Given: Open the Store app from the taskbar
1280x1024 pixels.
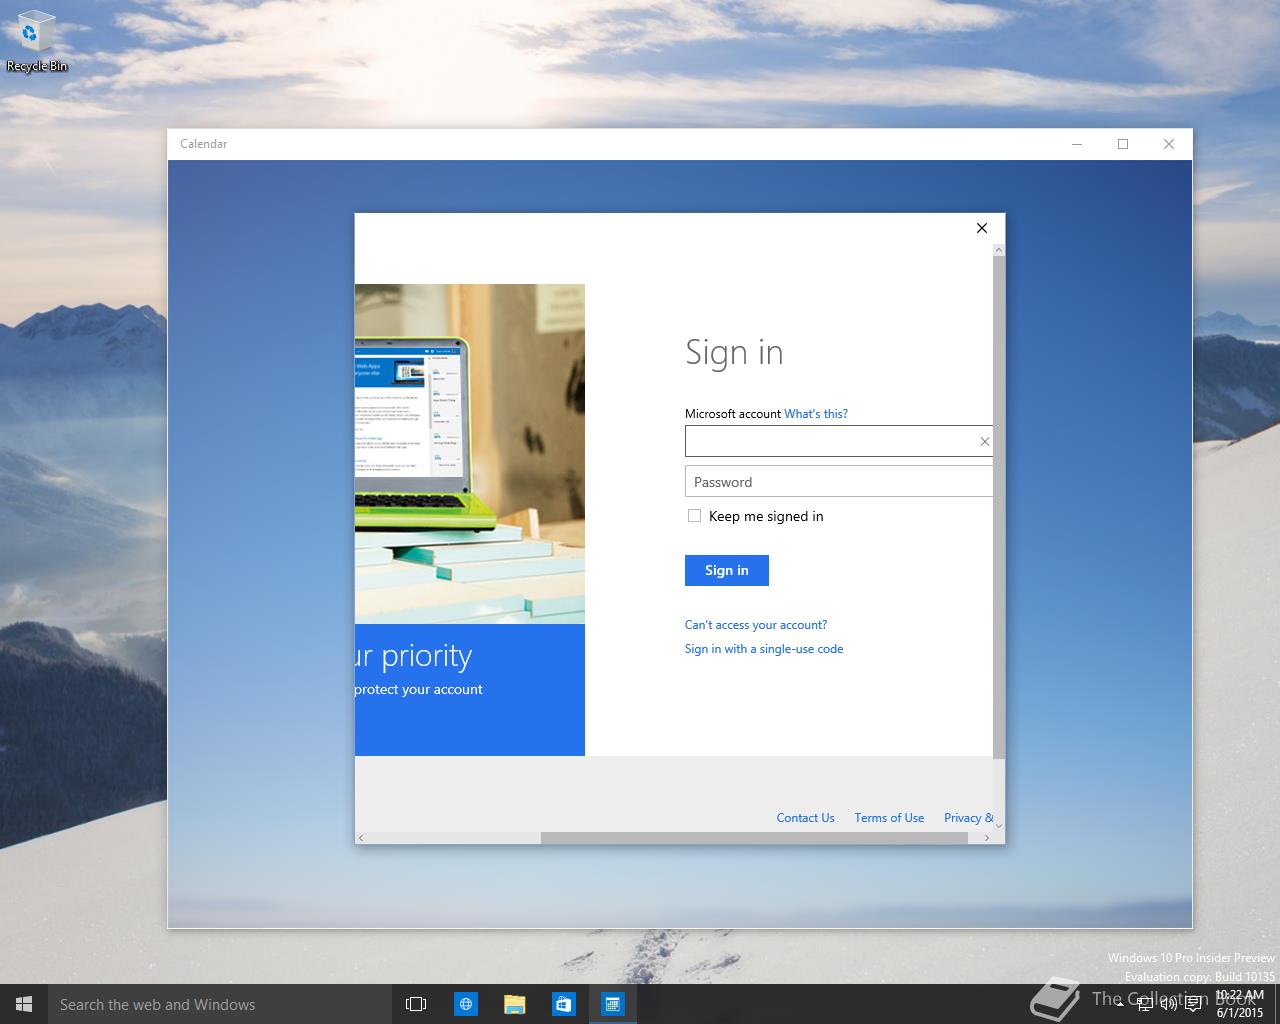Looking at the screenshot, I should point(563,1004).
